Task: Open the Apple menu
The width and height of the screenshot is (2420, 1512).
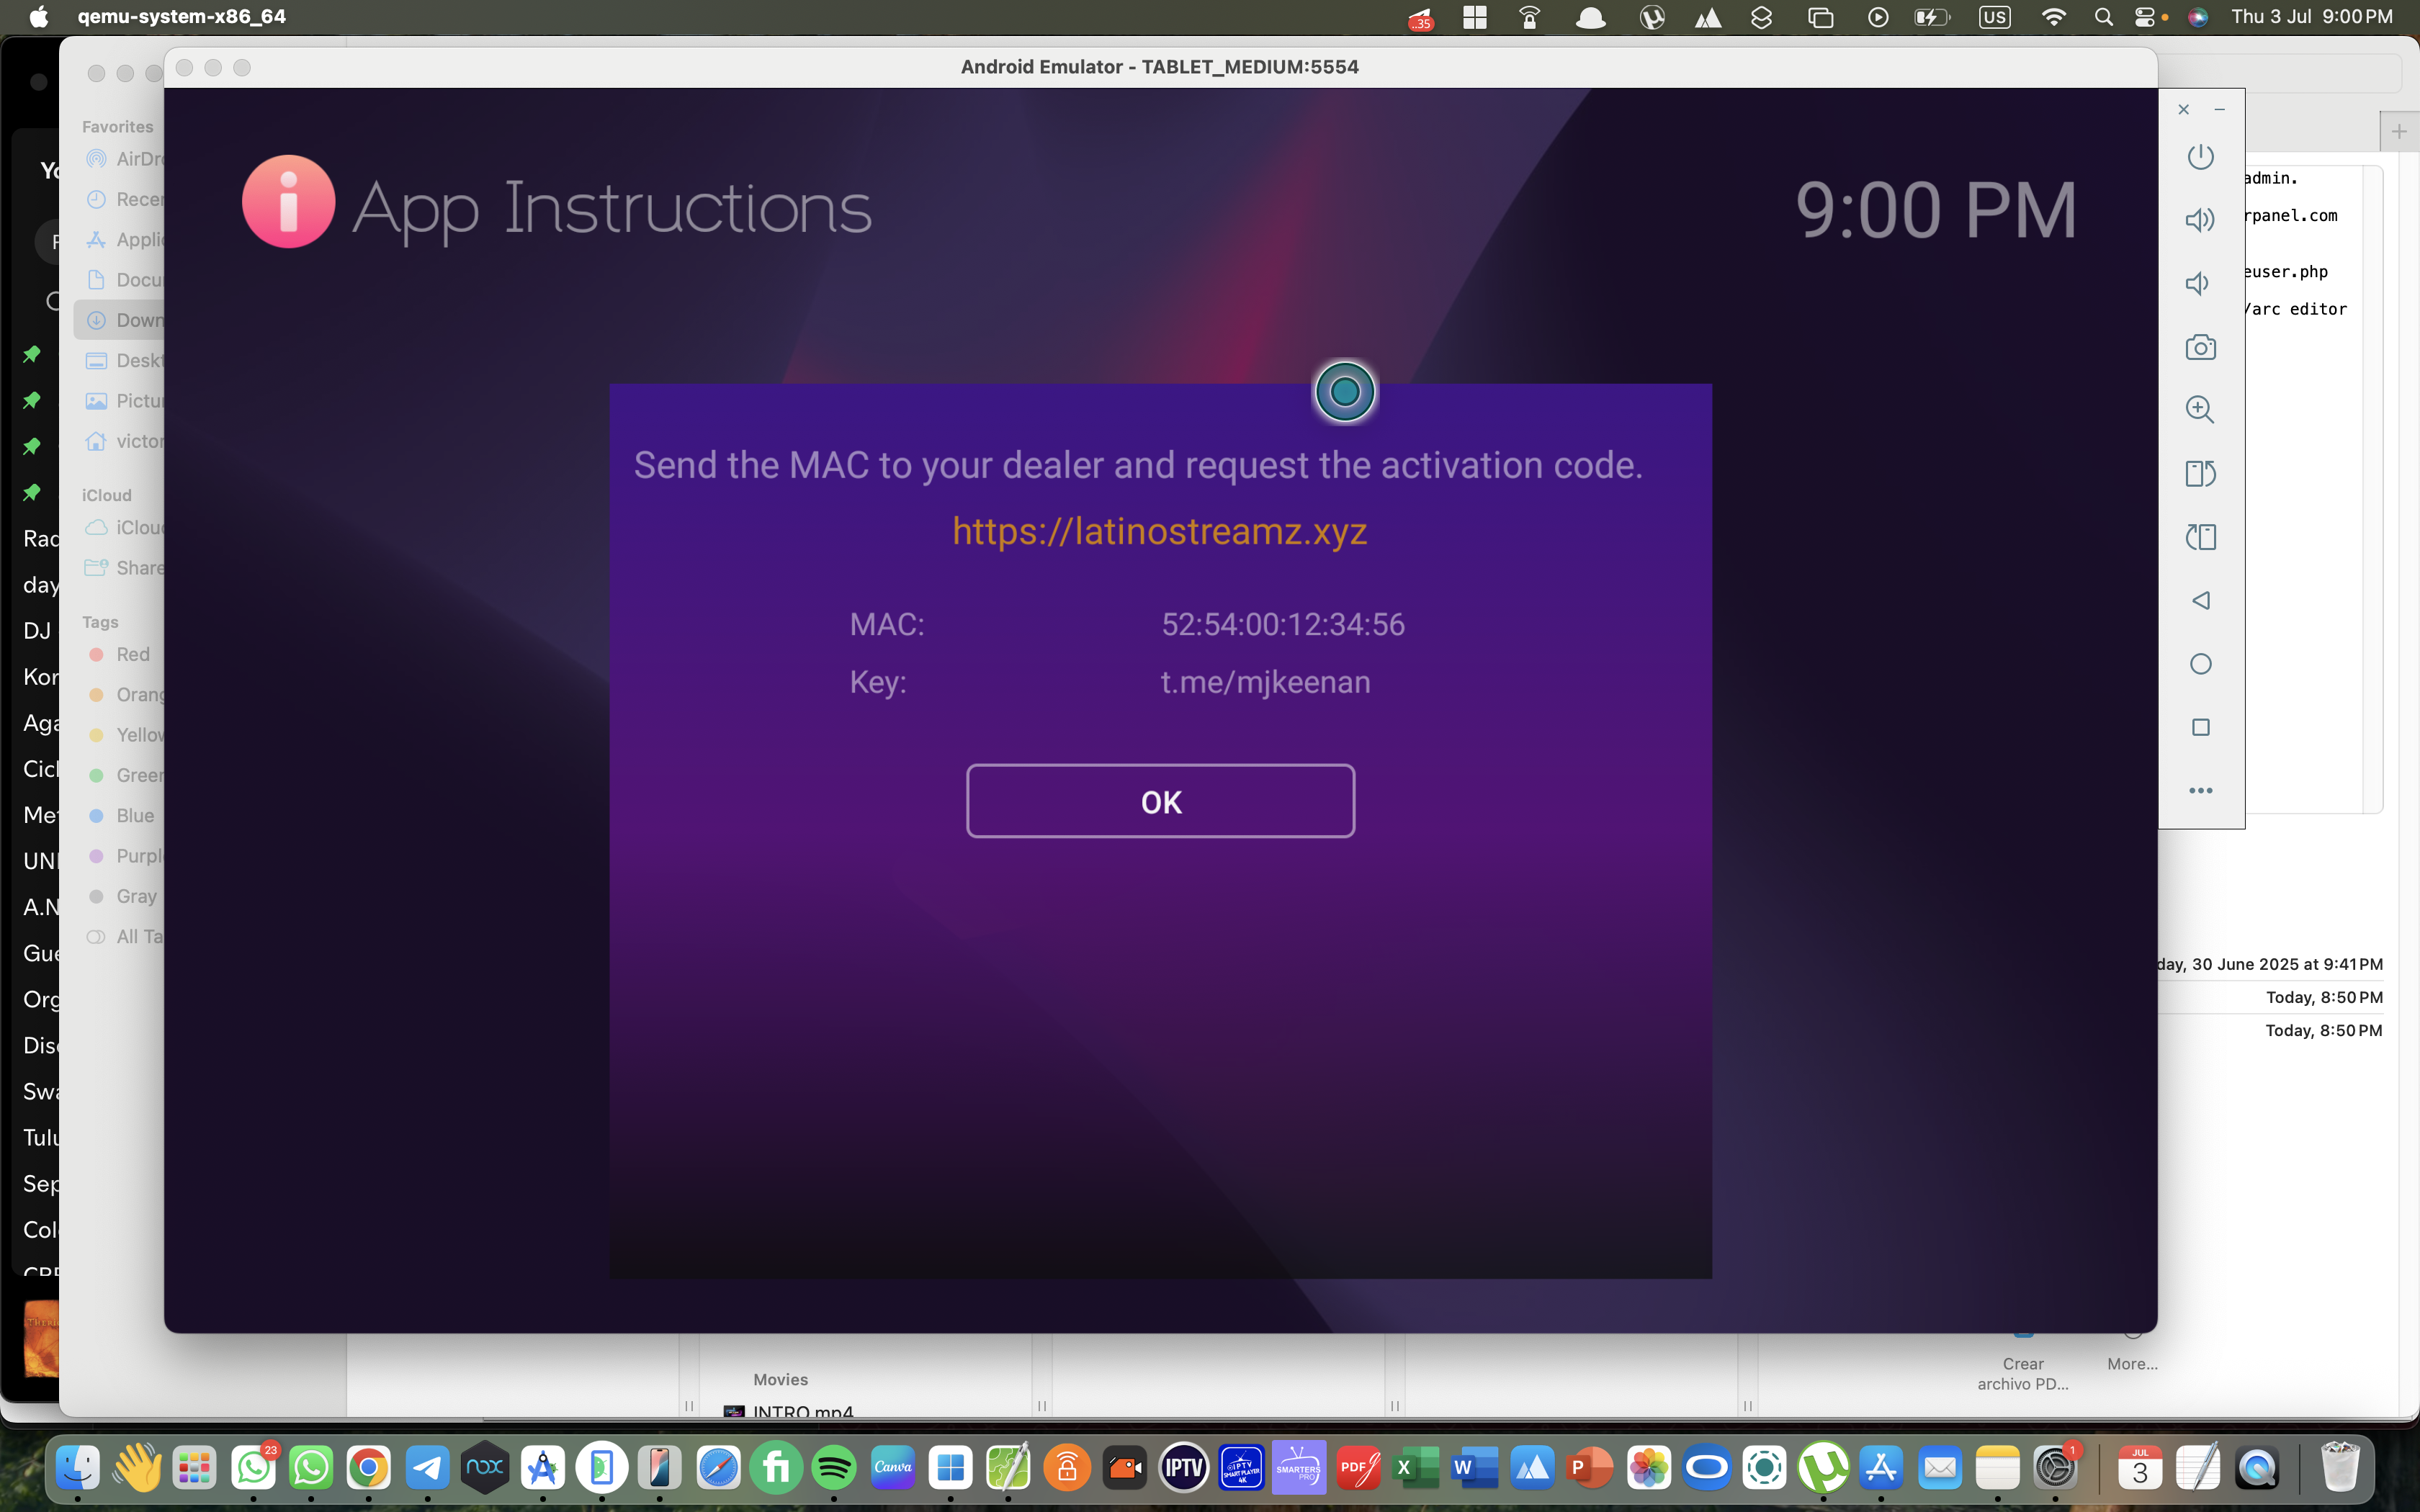Action: 38,17
